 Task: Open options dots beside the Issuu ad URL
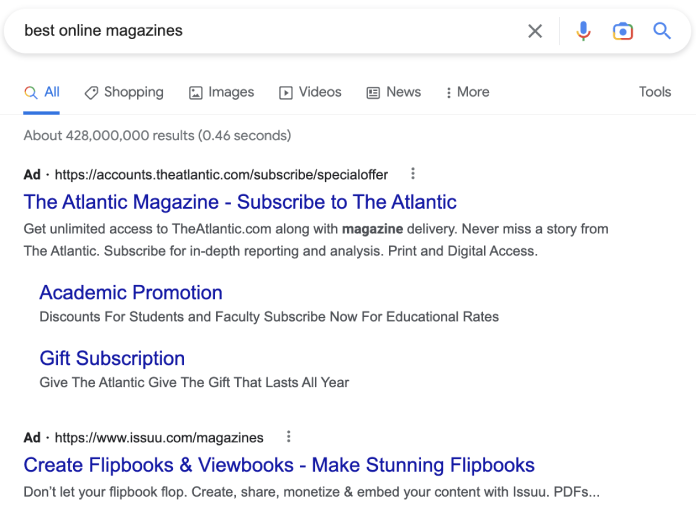[289, 437]
